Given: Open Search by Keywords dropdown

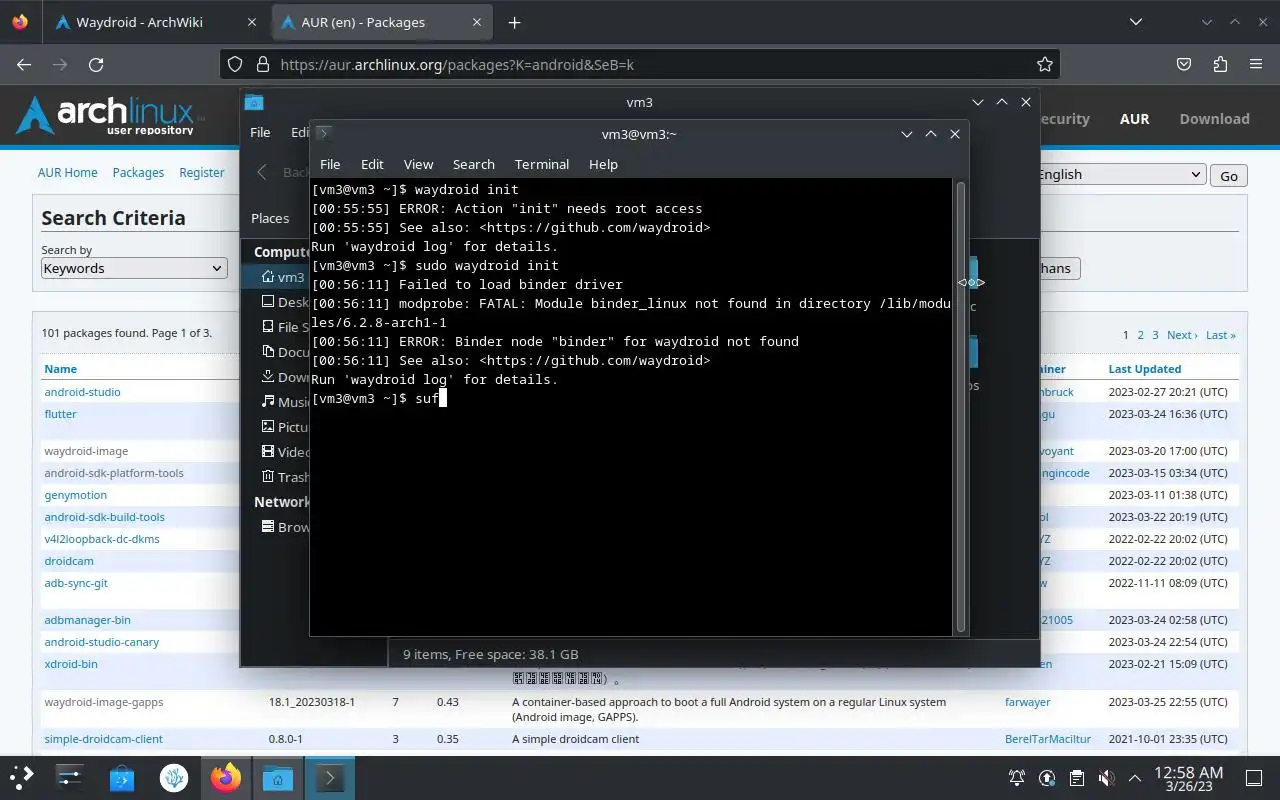Looking at the screenshot, I should pos(134,268).
